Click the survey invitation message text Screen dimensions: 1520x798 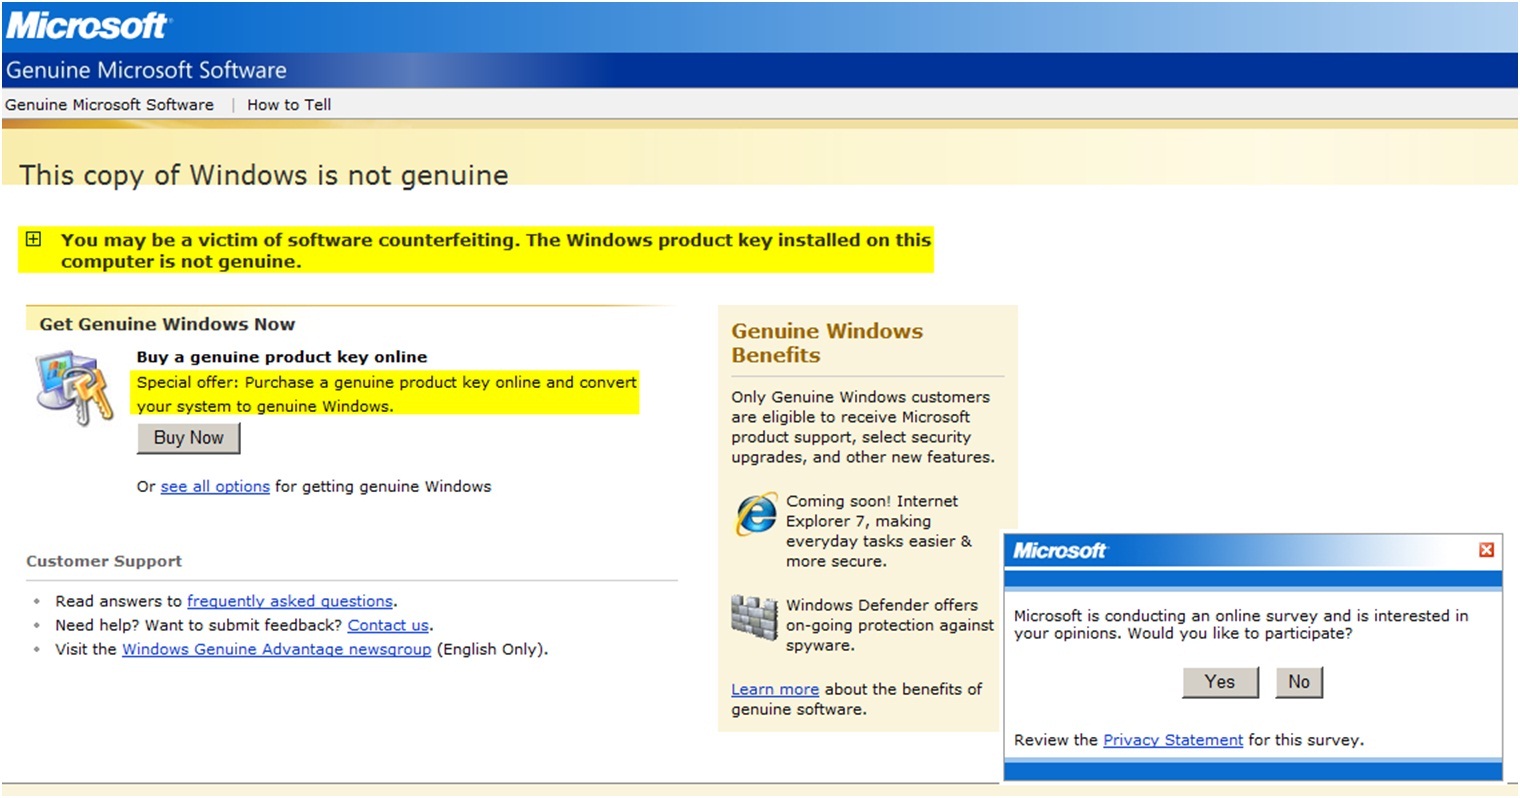(x=1241, y=625)
